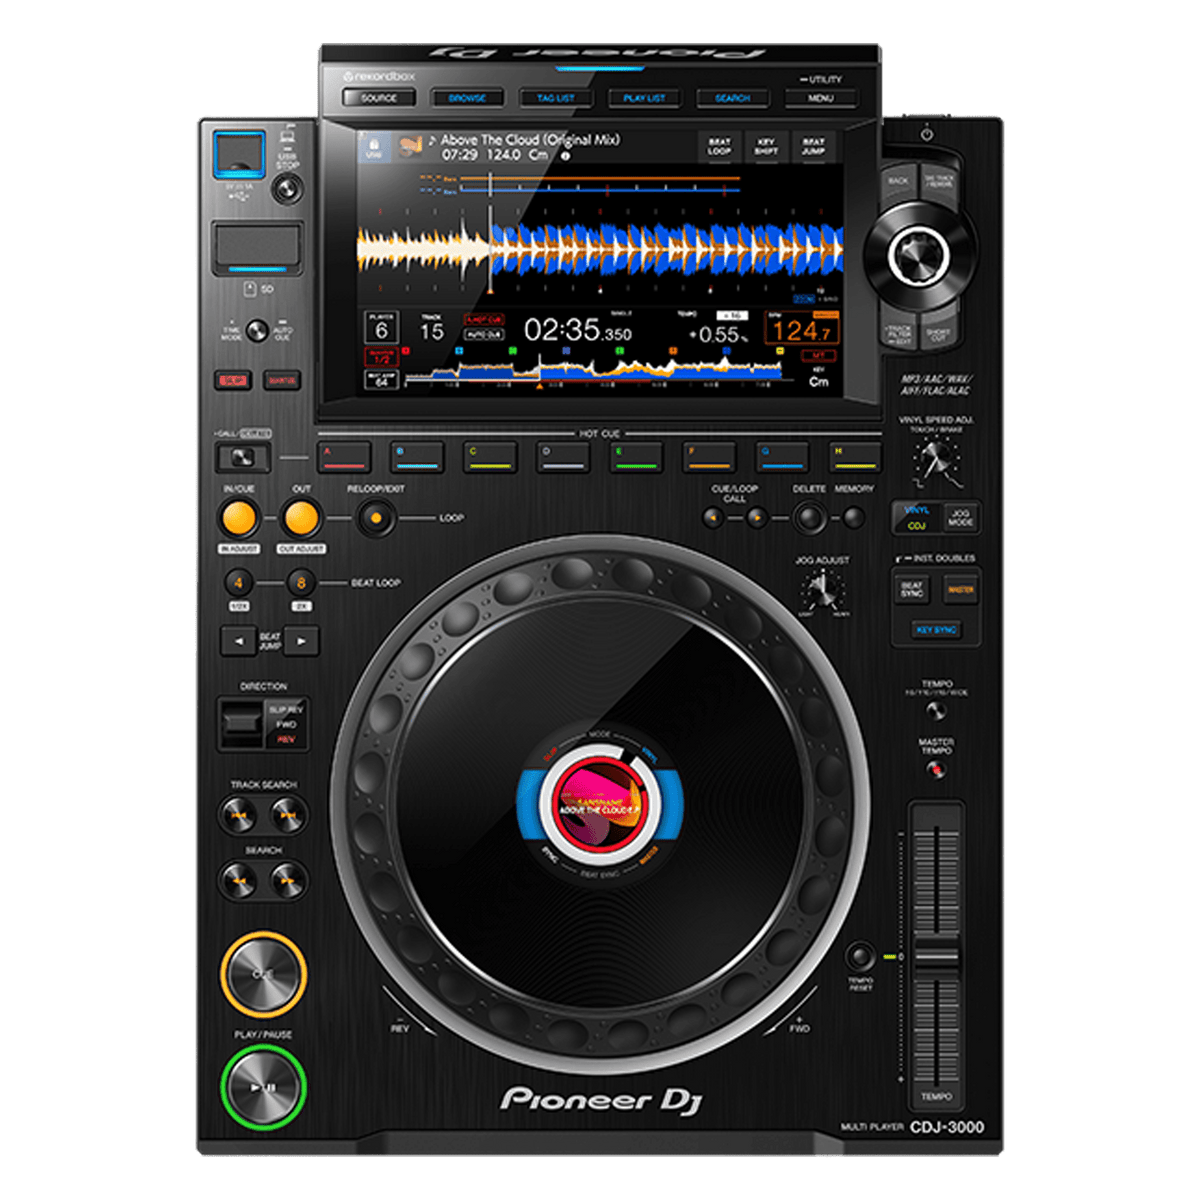The width and height of the screenshot is (1200, 1200).
Task: Click the BACK button near the rotary selector
Action: click(898, 182)
